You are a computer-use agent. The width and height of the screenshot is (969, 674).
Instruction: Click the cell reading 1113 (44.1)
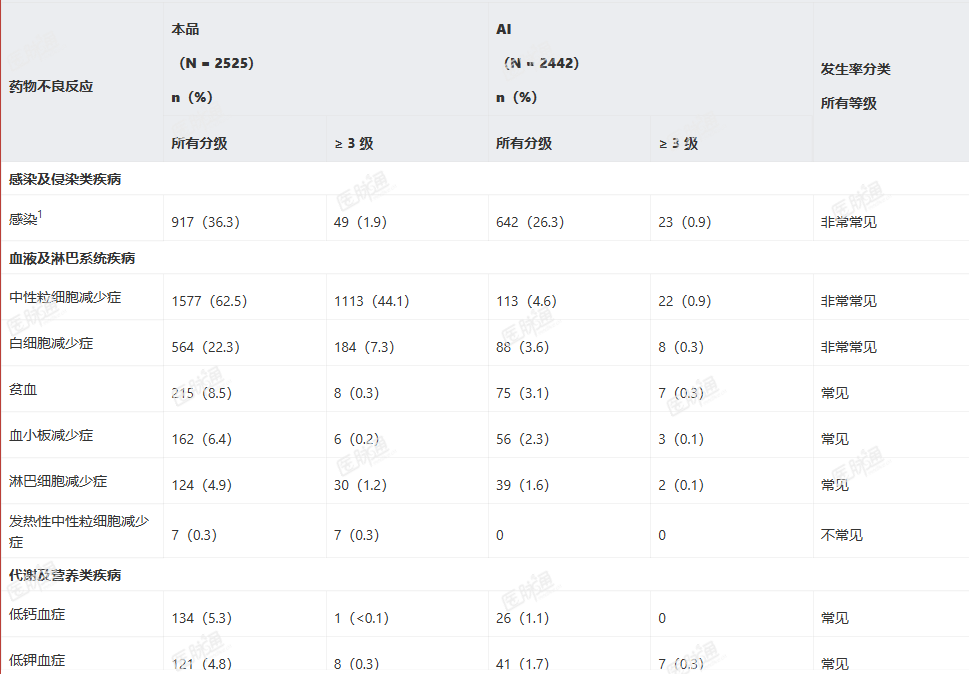371,301
